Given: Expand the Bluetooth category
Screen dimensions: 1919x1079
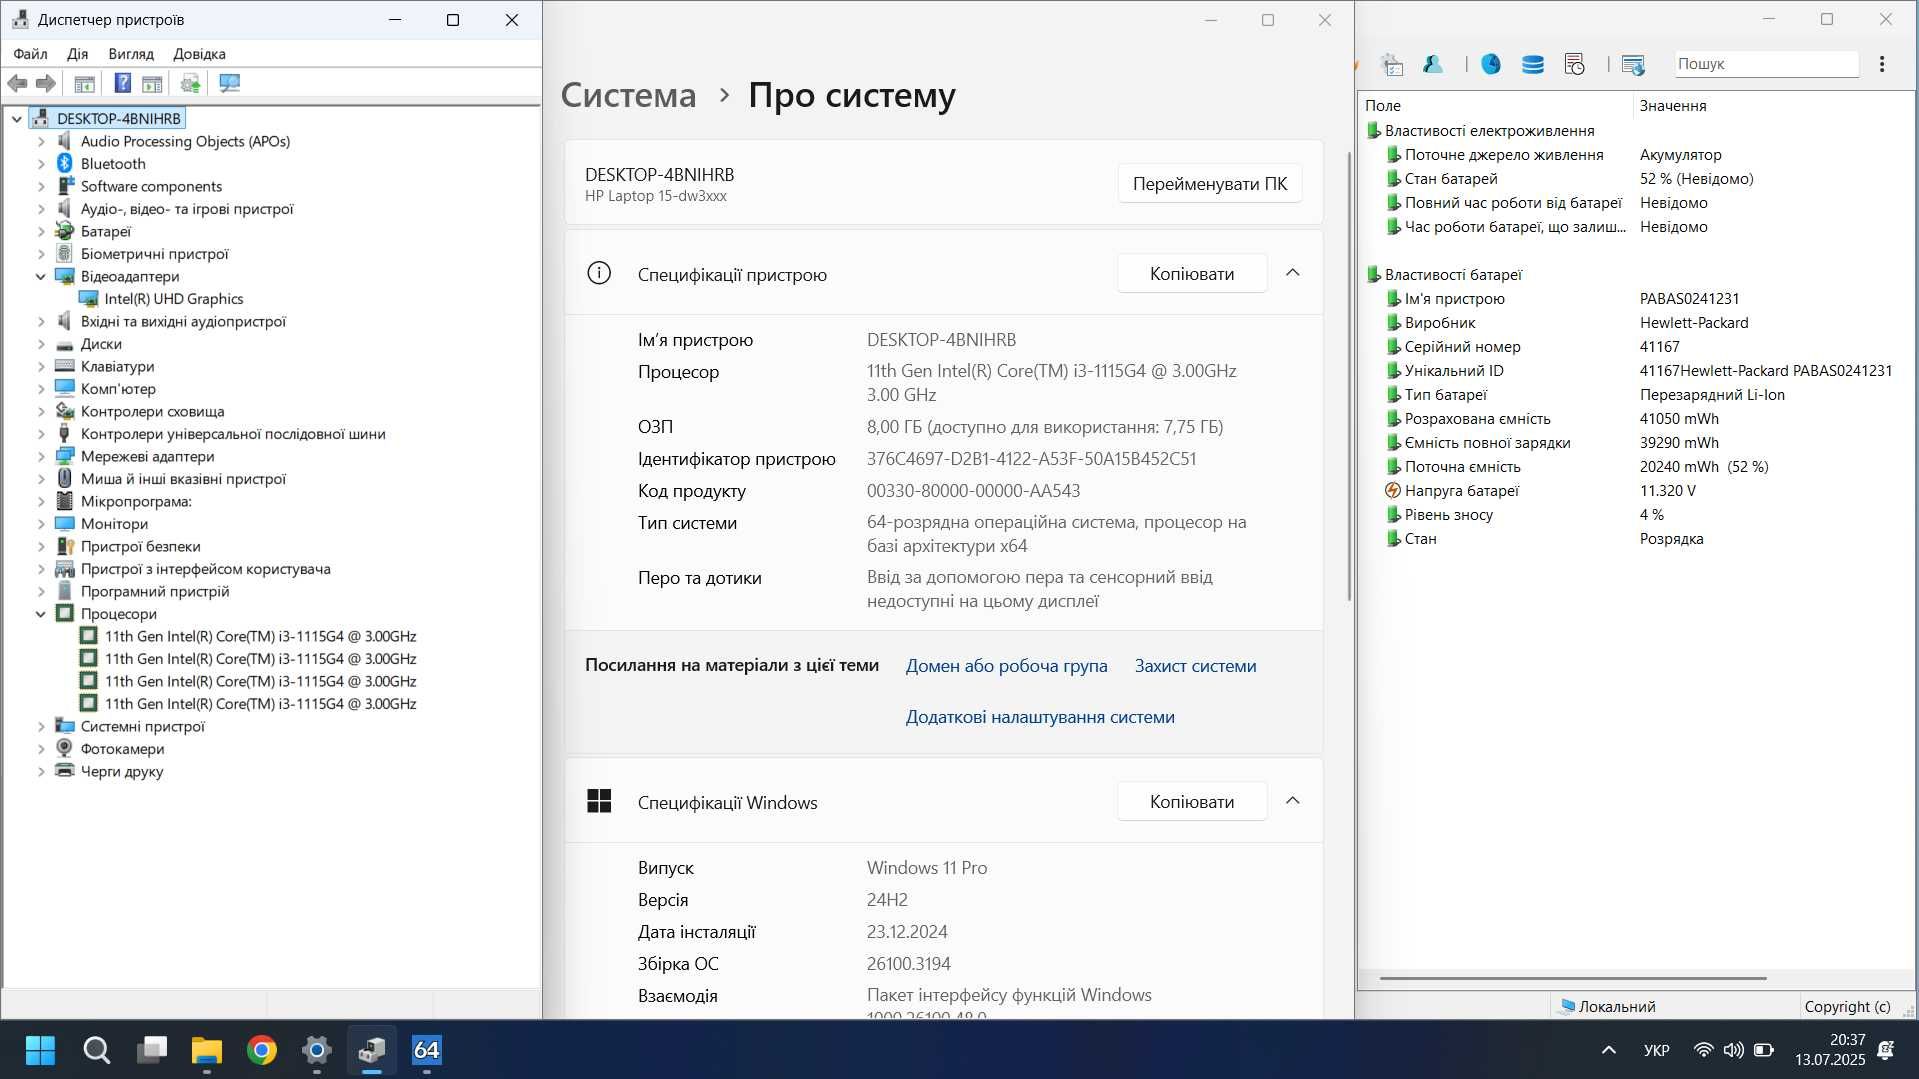Looking at the screenshot, I should (x=41, y=164).
